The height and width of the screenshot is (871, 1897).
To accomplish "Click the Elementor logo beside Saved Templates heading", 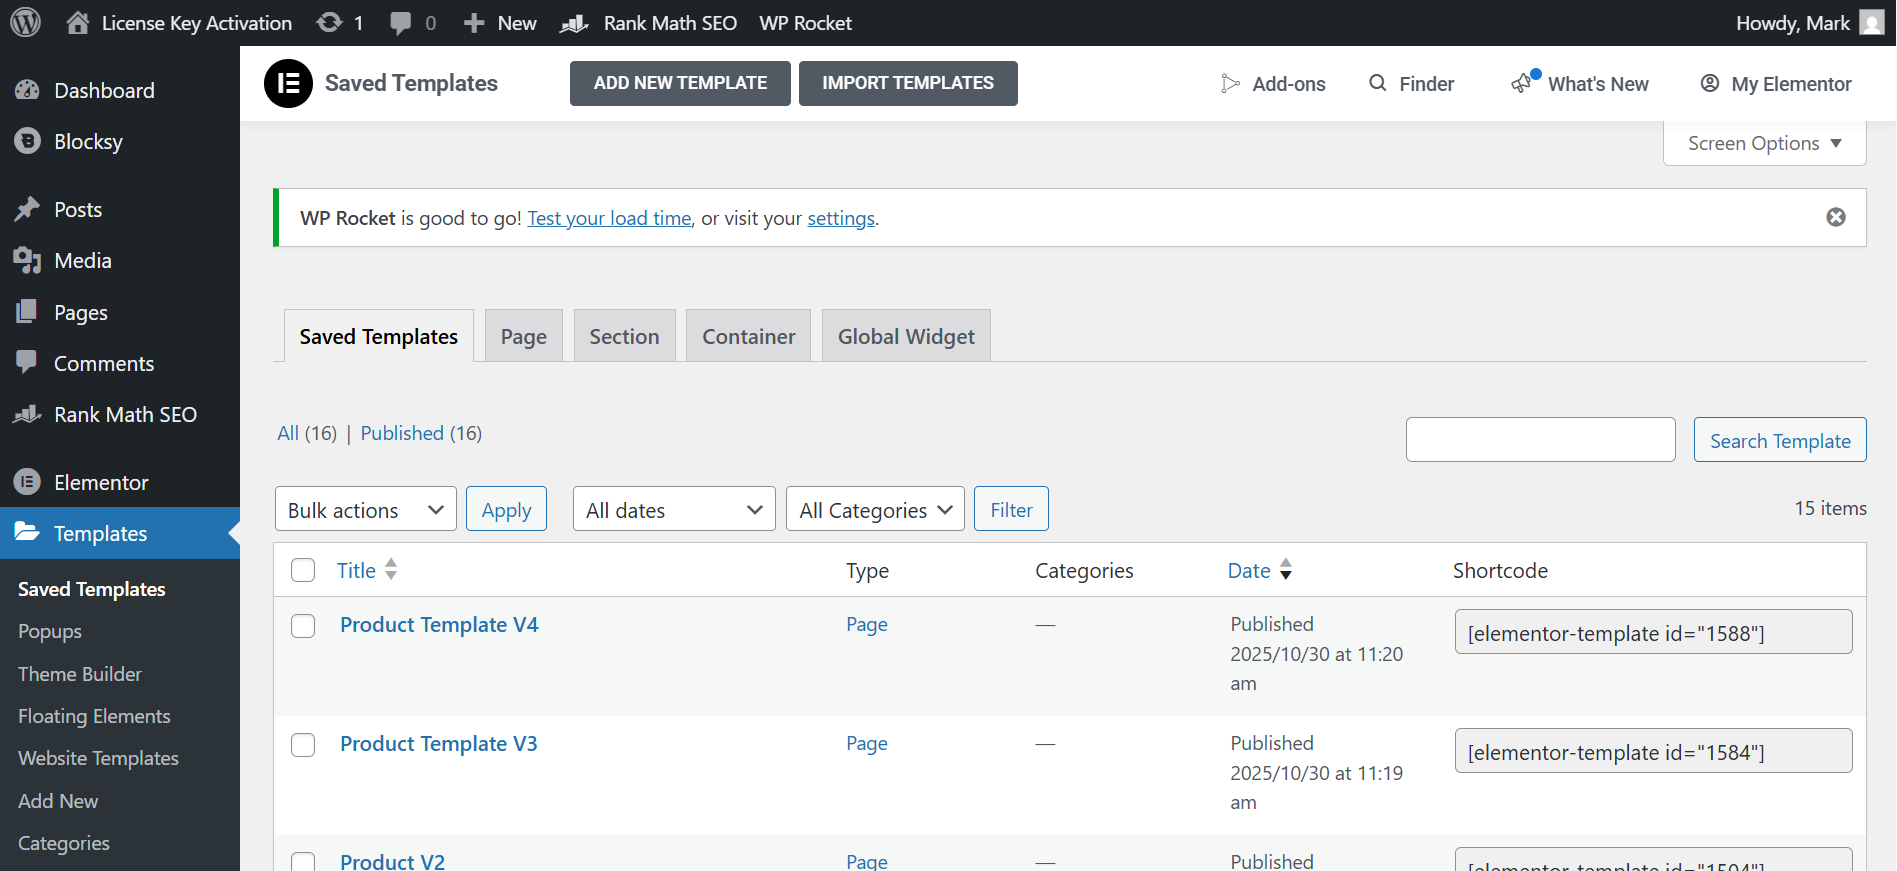I will pos(288,83).
